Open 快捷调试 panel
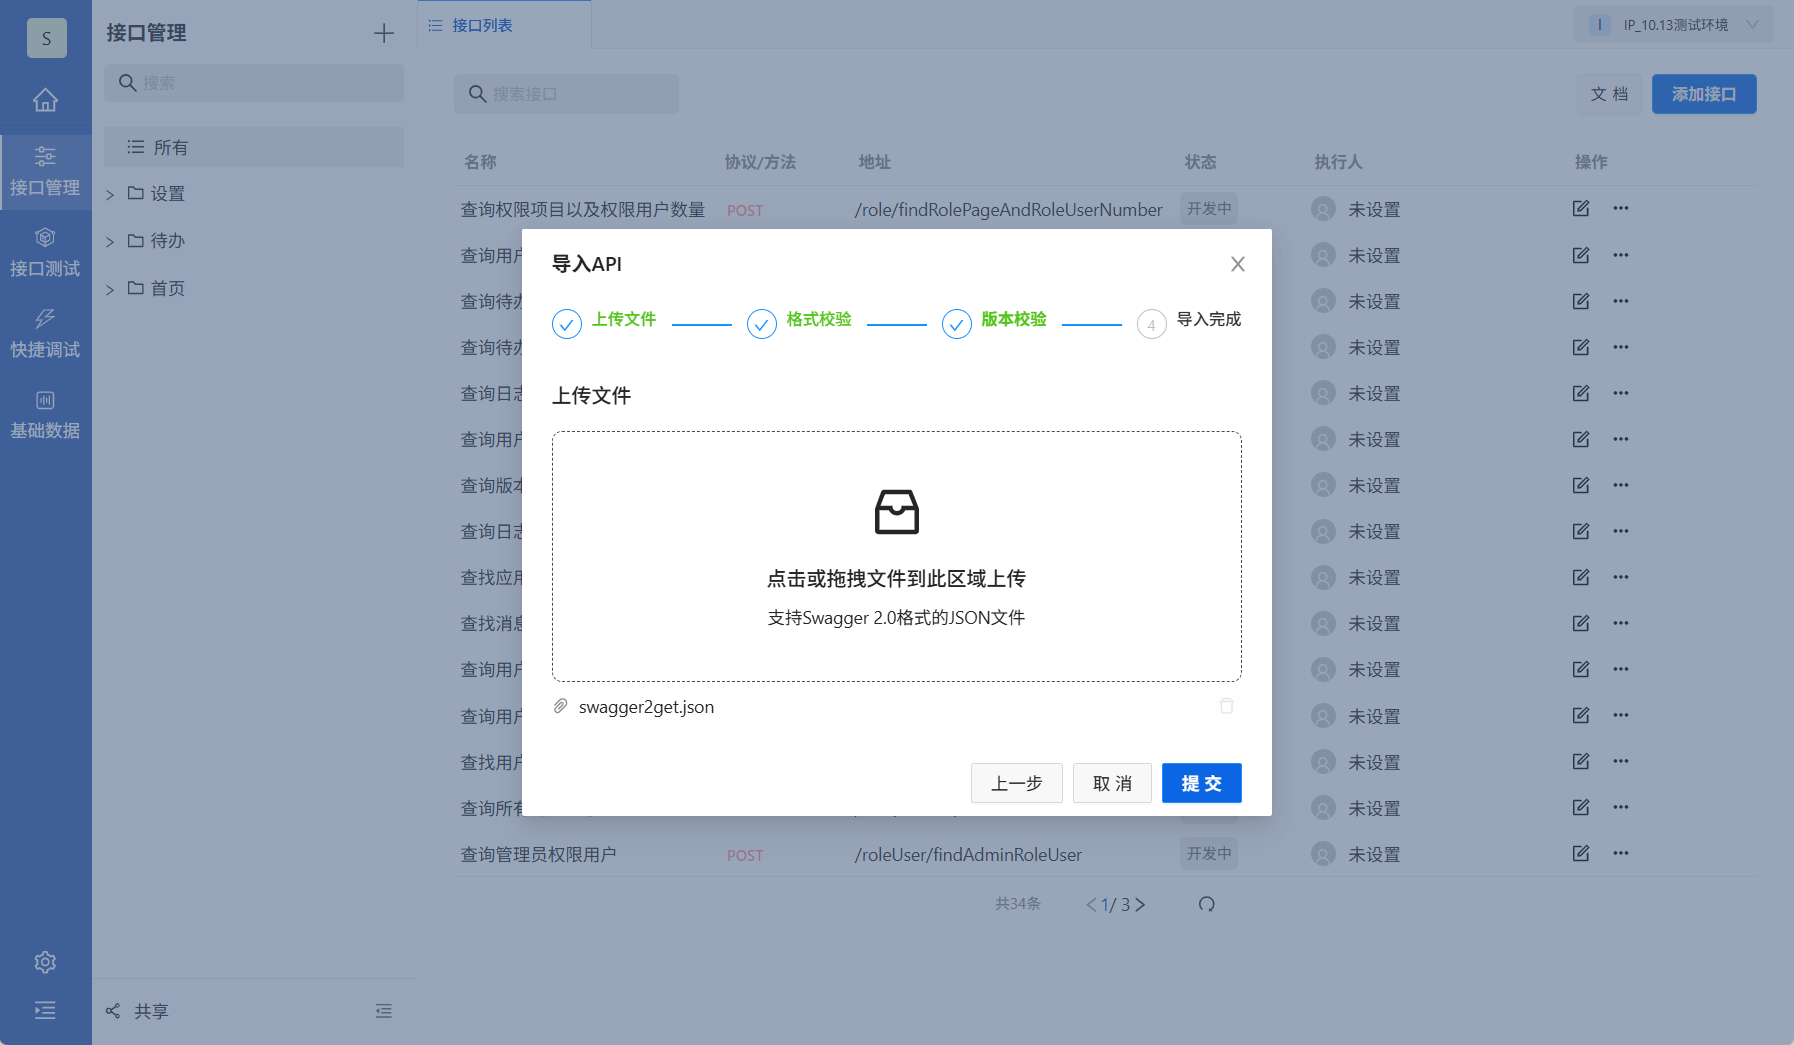This screenshot has width=1794, height=1045. (x=45, y=333)
